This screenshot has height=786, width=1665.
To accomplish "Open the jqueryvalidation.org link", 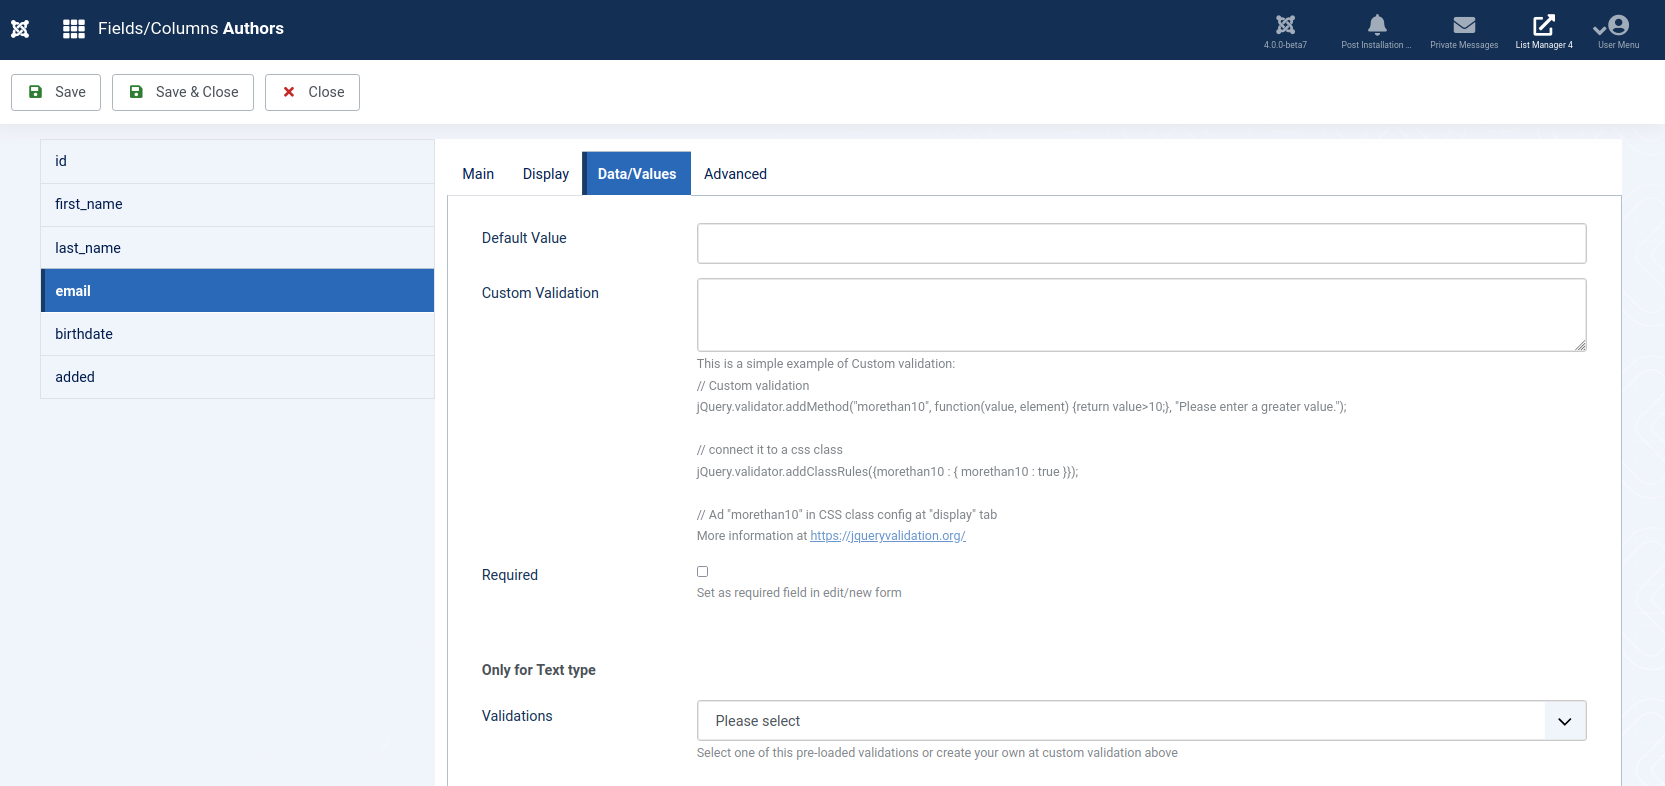I will (887, 536).
